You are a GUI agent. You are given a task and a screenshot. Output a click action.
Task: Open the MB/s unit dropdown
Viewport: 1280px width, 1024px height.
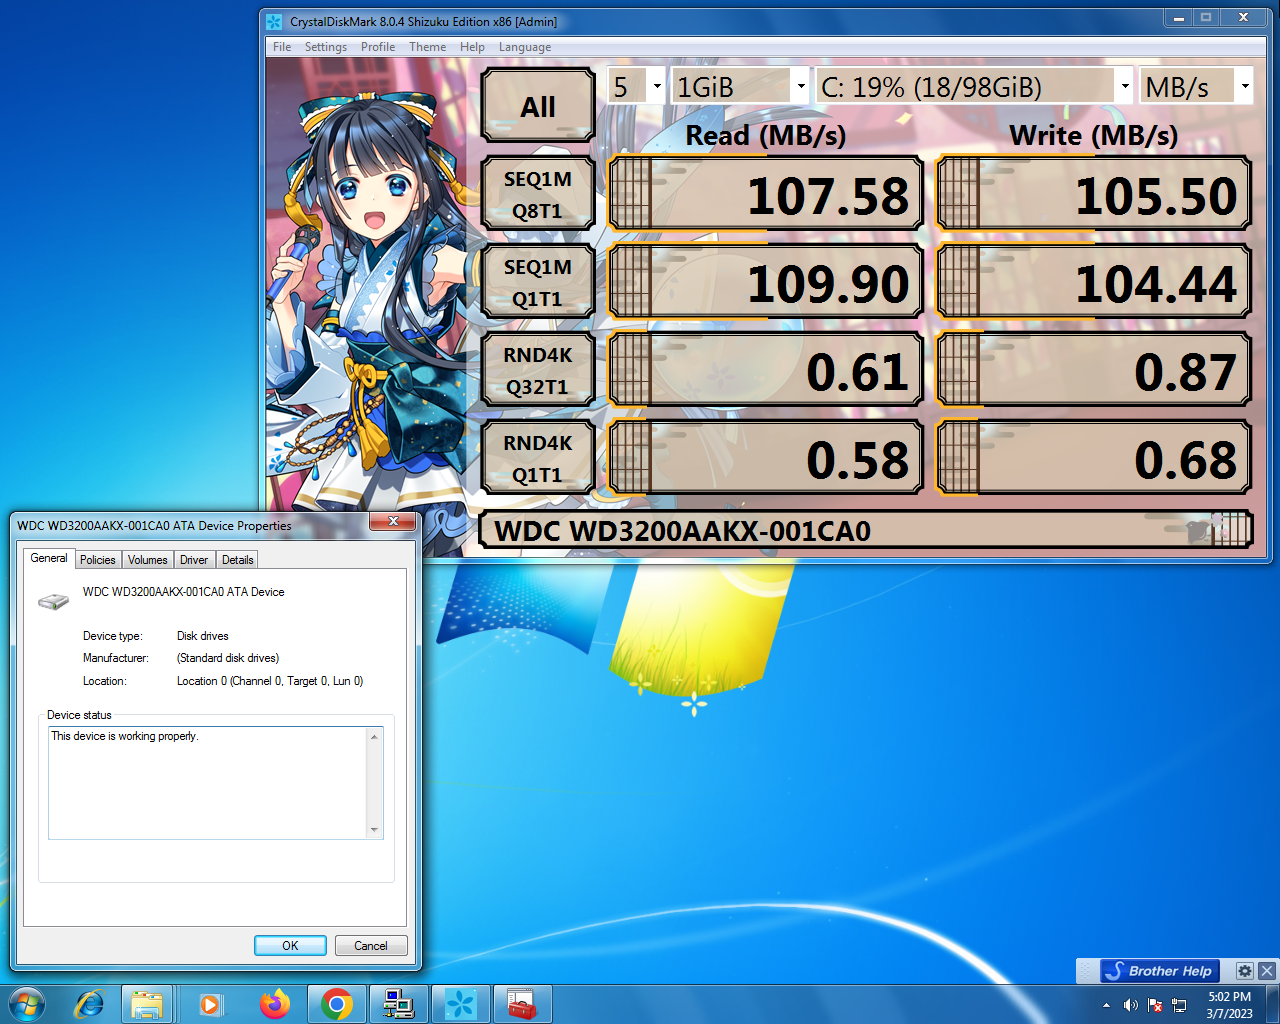click(1197, 86)
